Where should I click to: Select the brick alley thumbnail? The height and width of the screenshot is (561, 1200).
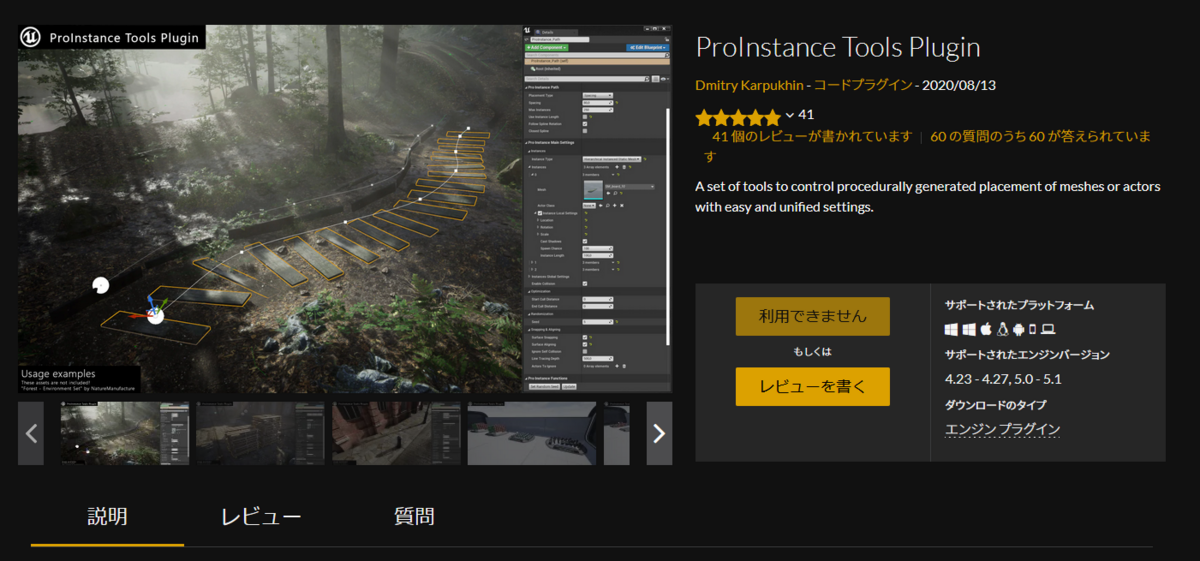pyautogui.click(x=396, y=433)
